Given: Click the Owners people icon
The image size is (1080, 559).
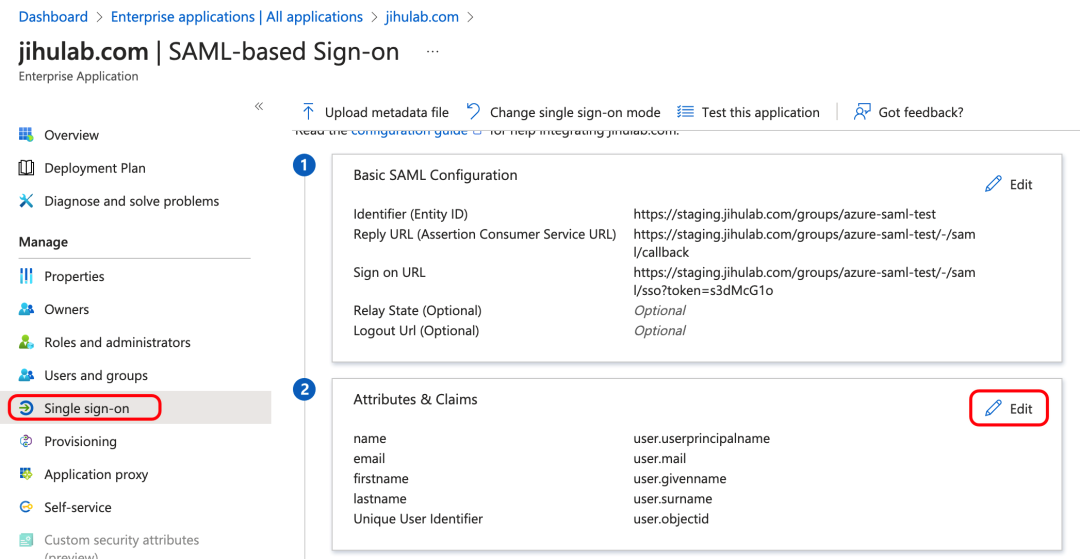Looking at the screenshot, I should (x=26, y=309).
